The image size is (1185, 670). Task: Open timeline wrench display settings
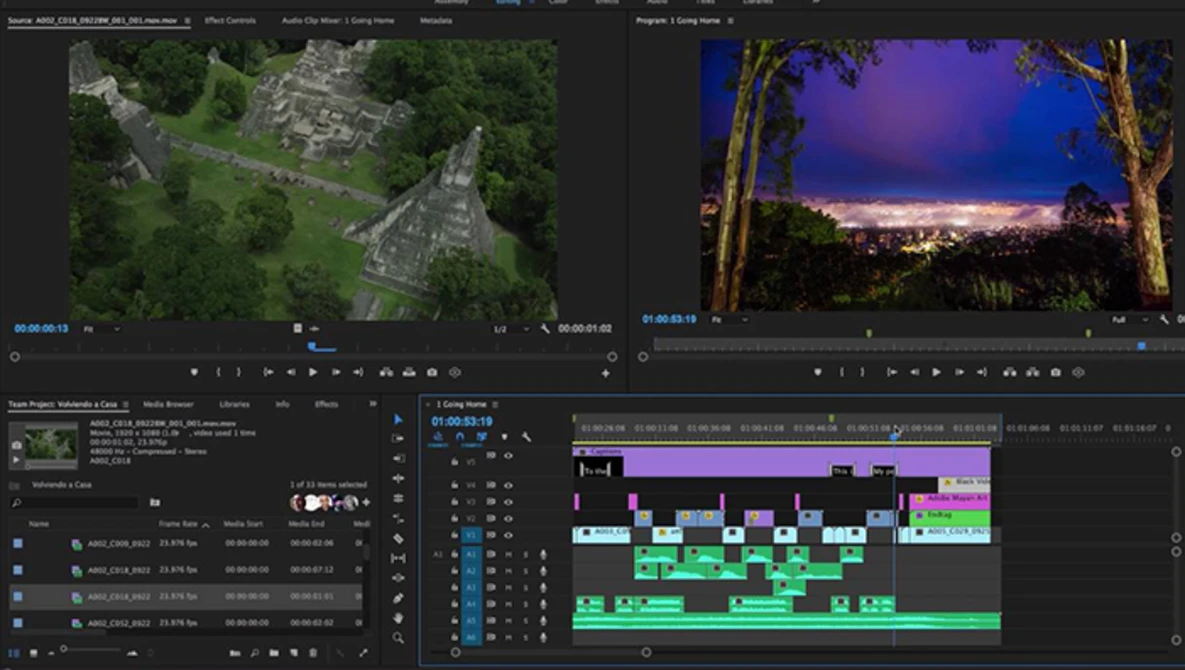[527, 437]
